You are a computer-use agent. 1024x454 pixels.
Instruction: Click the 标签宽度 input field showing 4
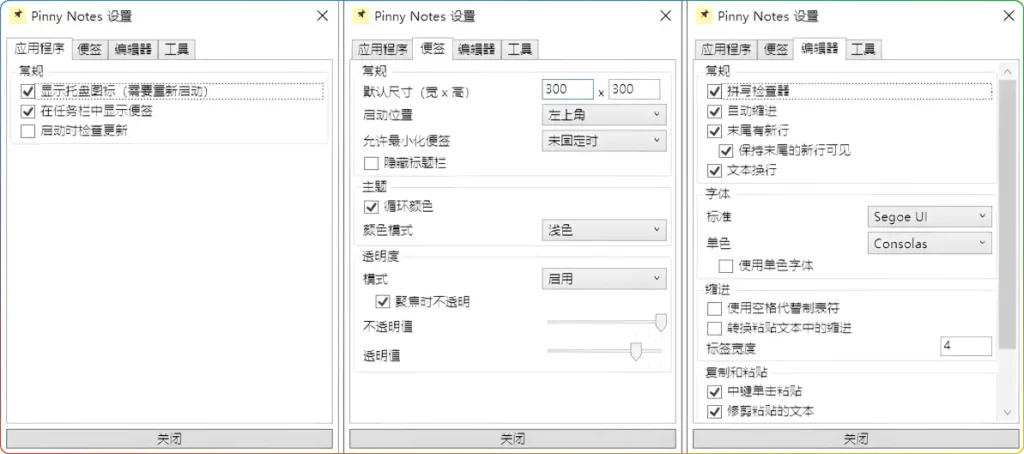coord(966,346)
